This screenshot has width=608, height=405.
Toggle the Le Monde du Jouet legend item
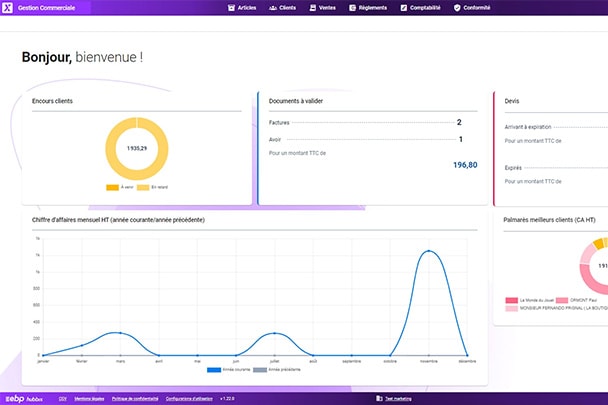tap(530, 300)
